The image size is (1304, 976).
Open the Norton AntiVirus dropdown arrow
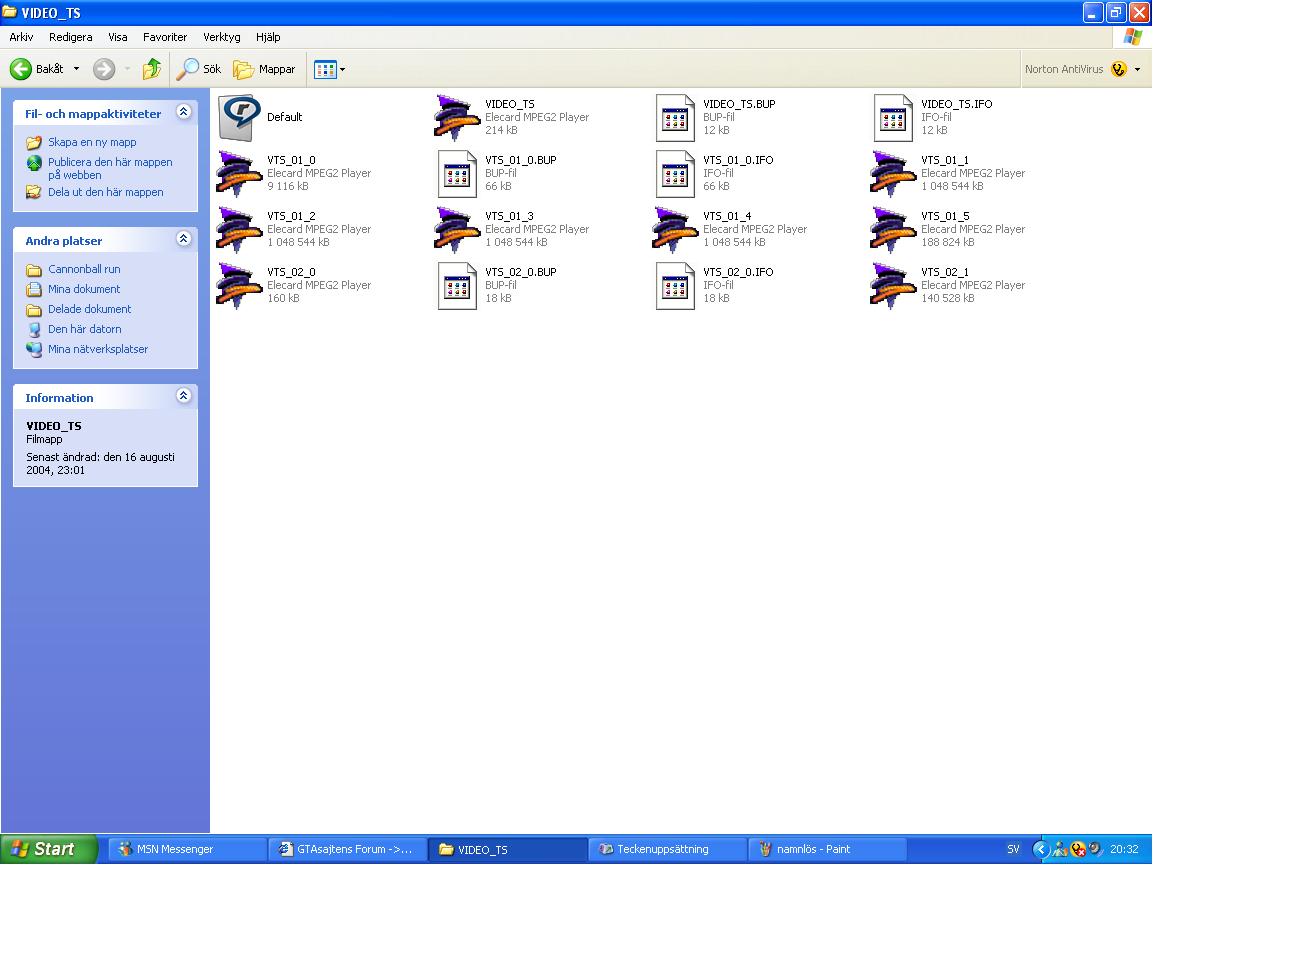(x=1137, y=69)
